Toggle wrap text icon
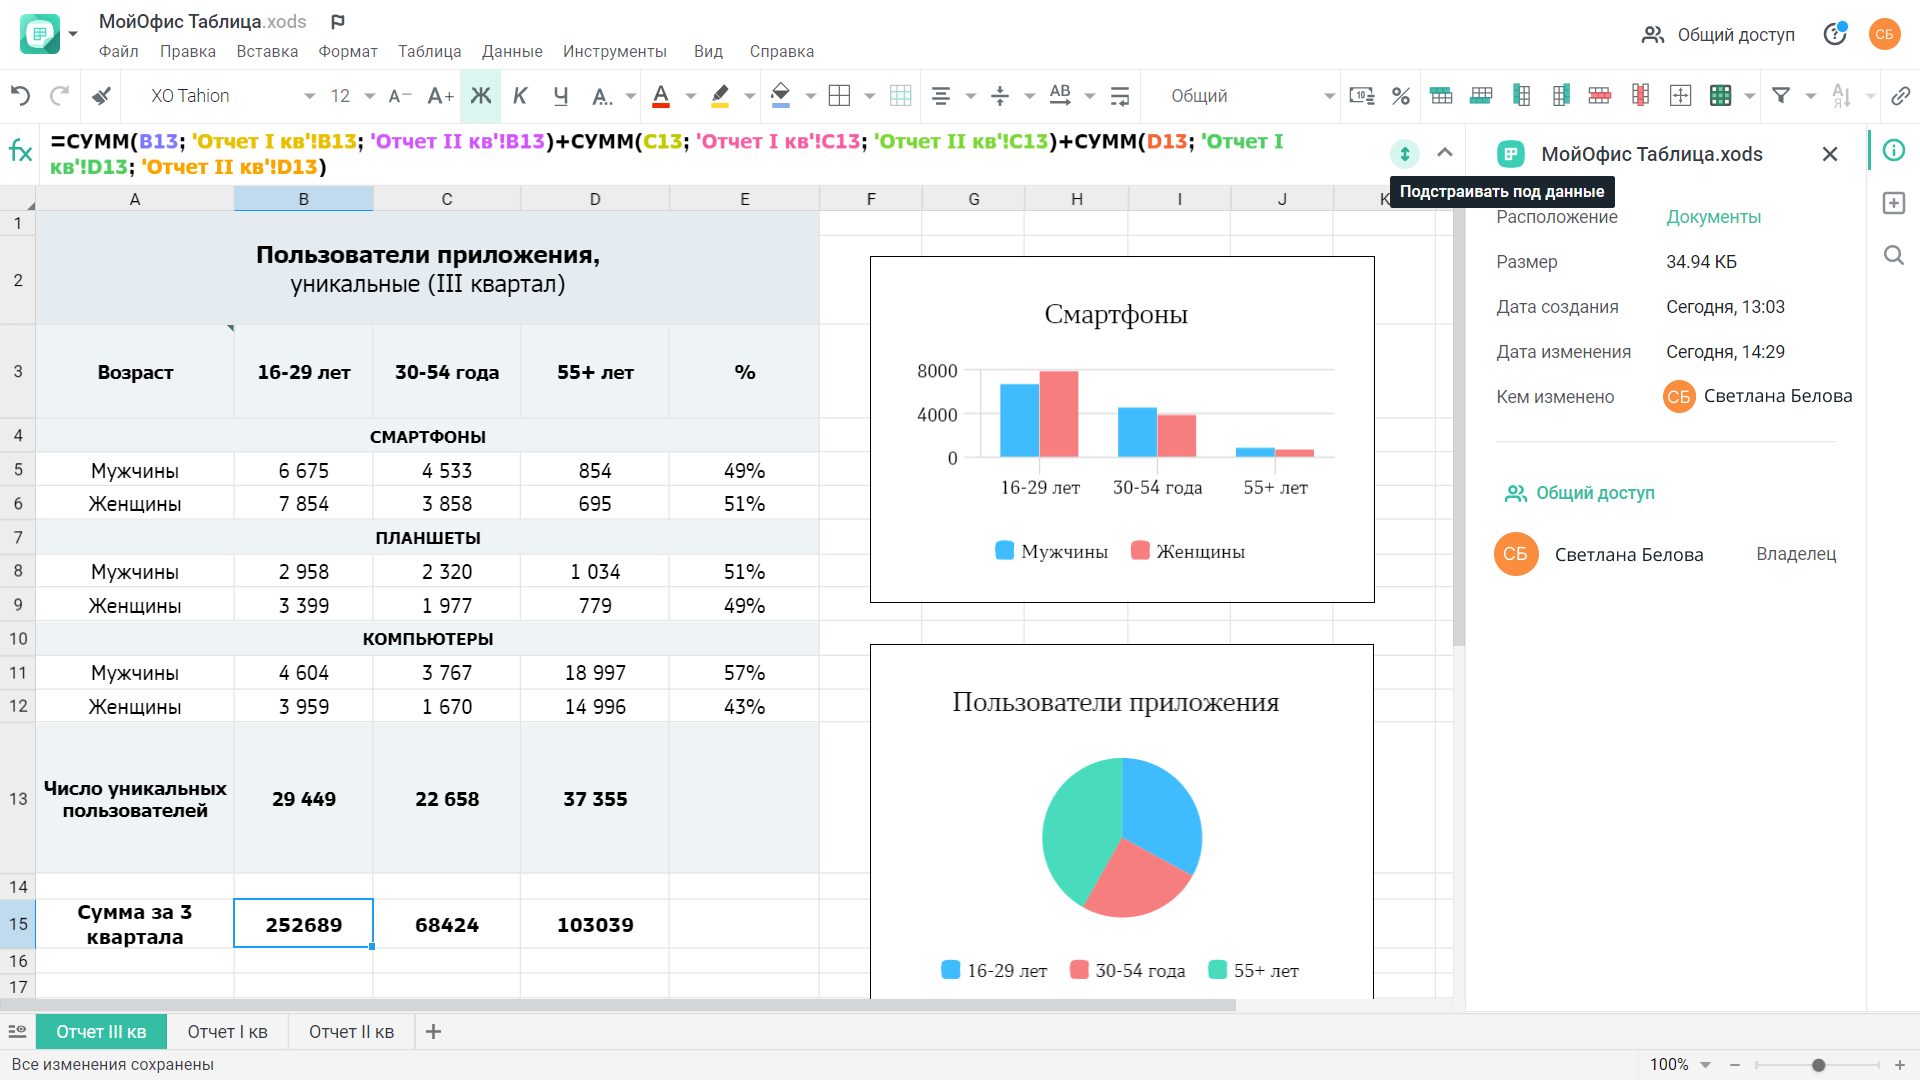The height and width of the screenshot is (1080, 1920). point(1120,96)
